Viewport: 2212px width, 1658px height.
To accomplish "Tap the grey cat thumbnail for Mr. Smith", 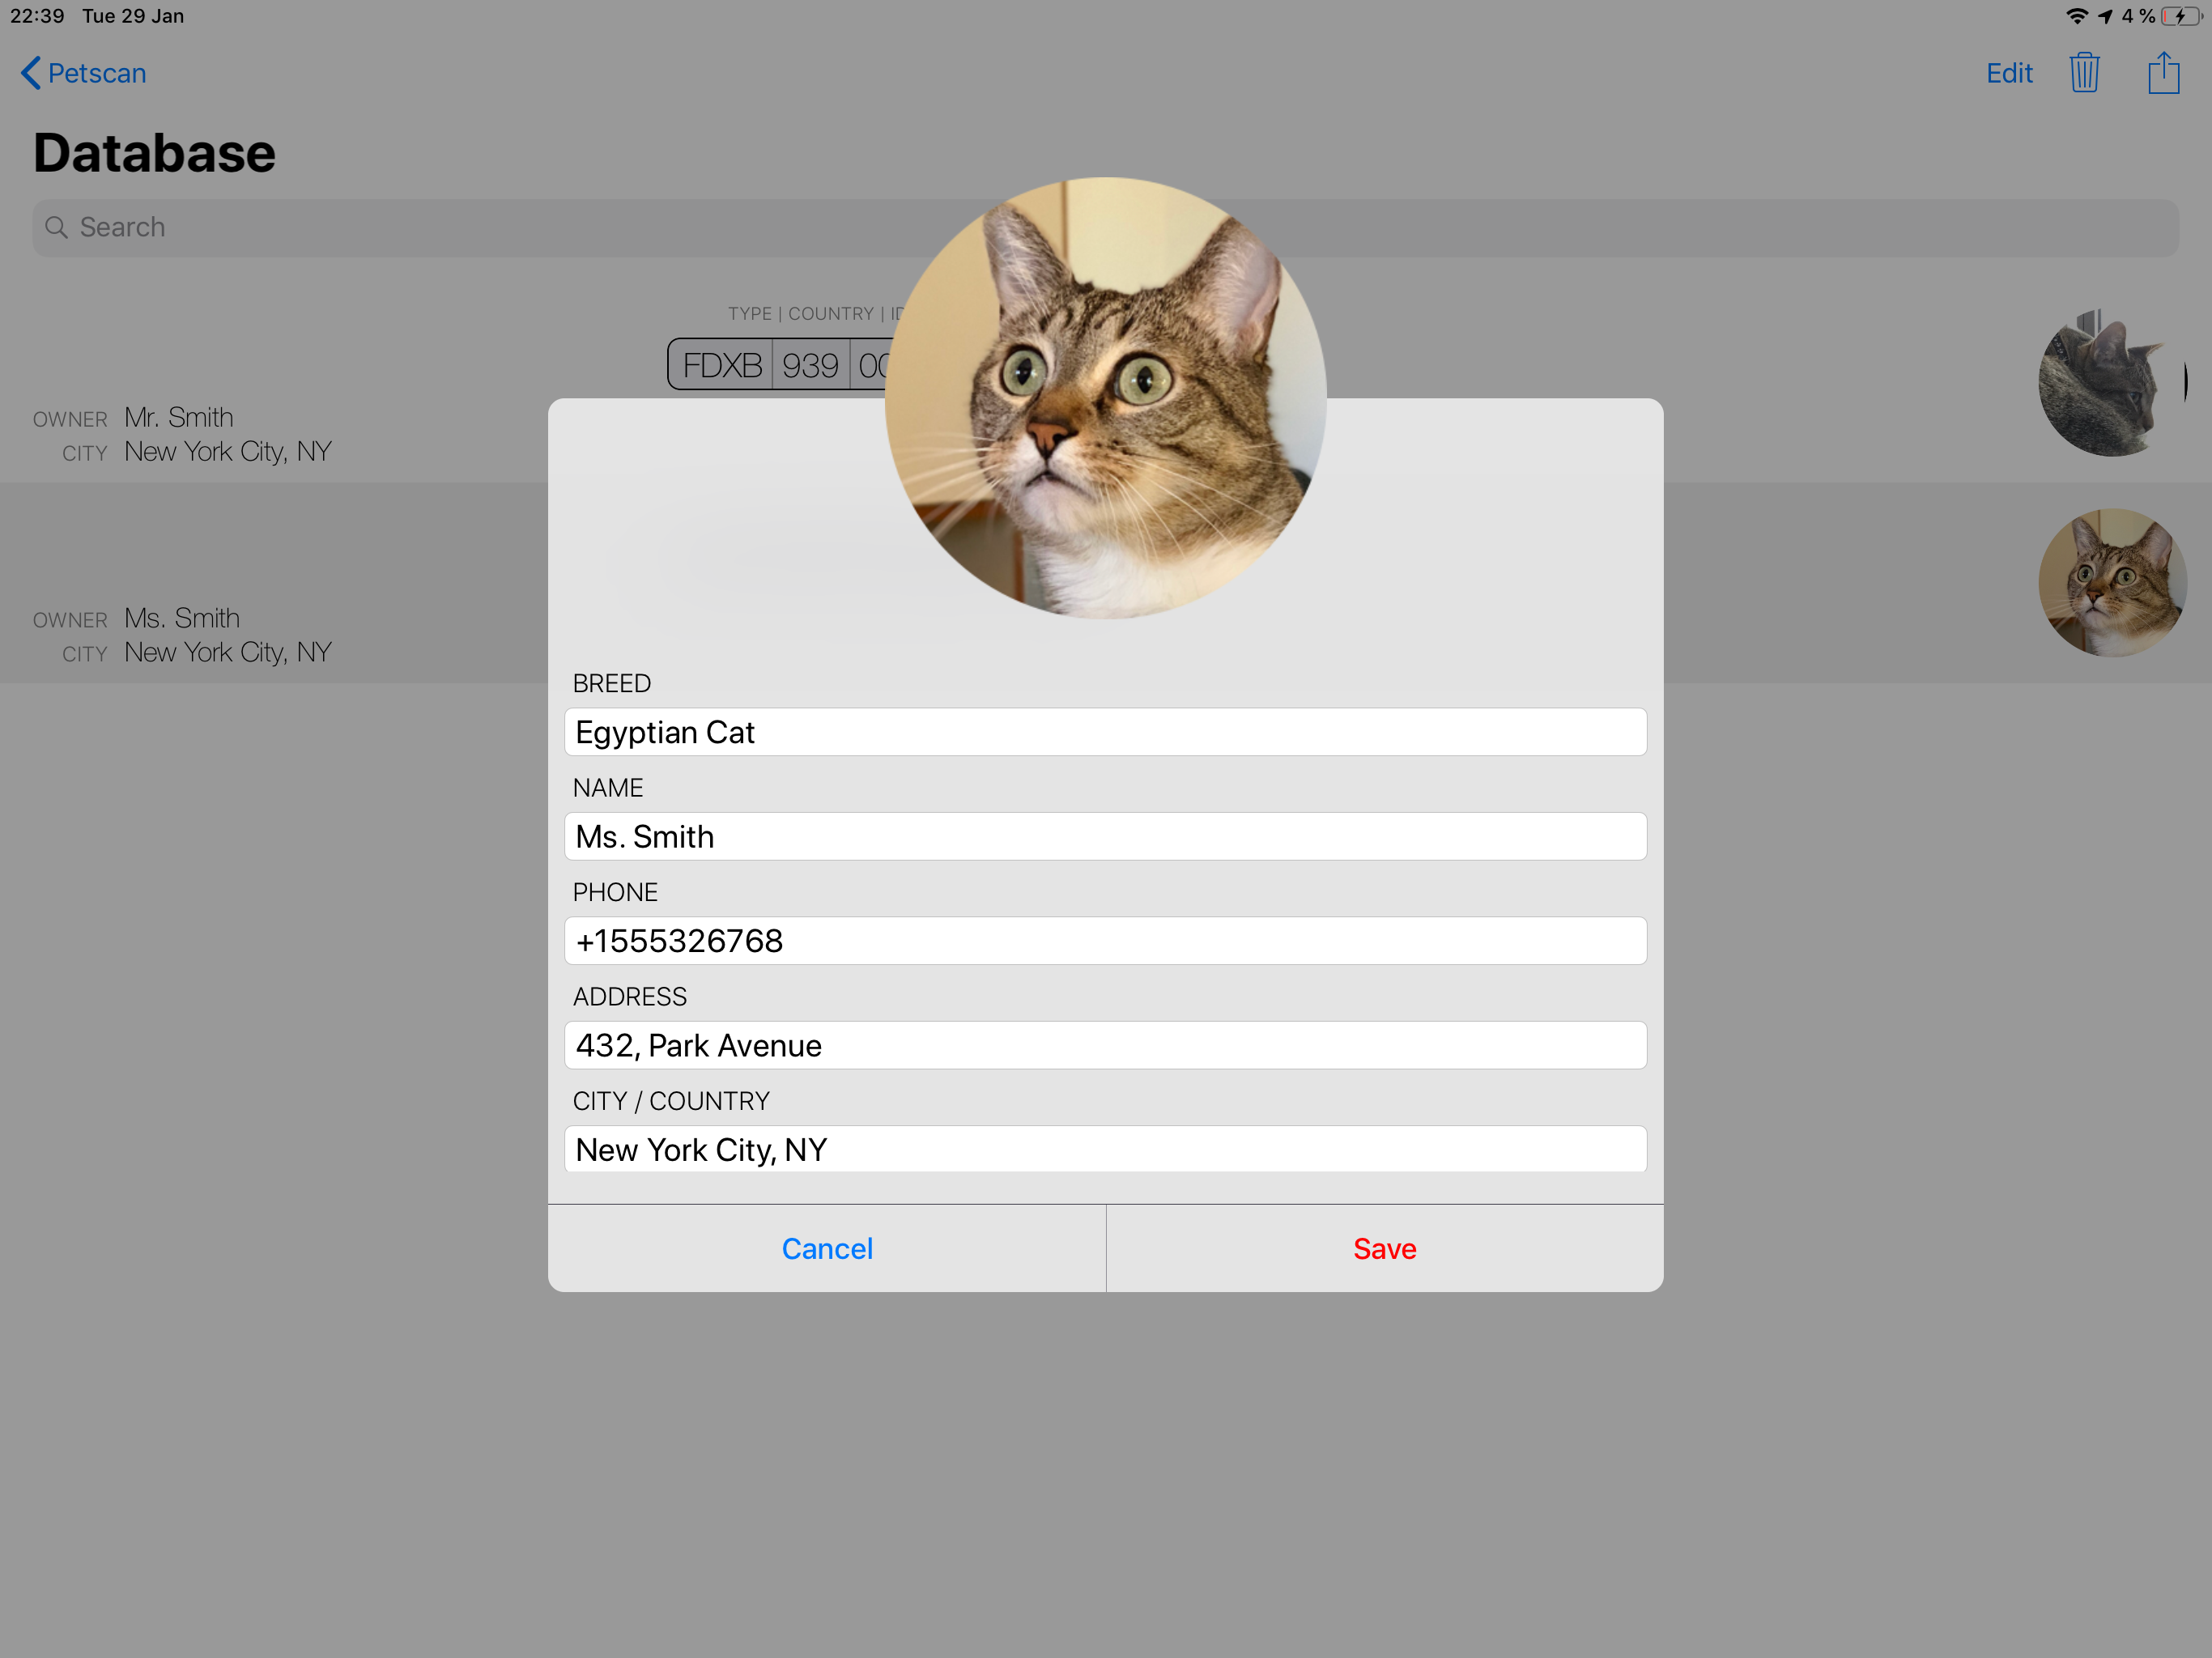I will [2112, 382].
